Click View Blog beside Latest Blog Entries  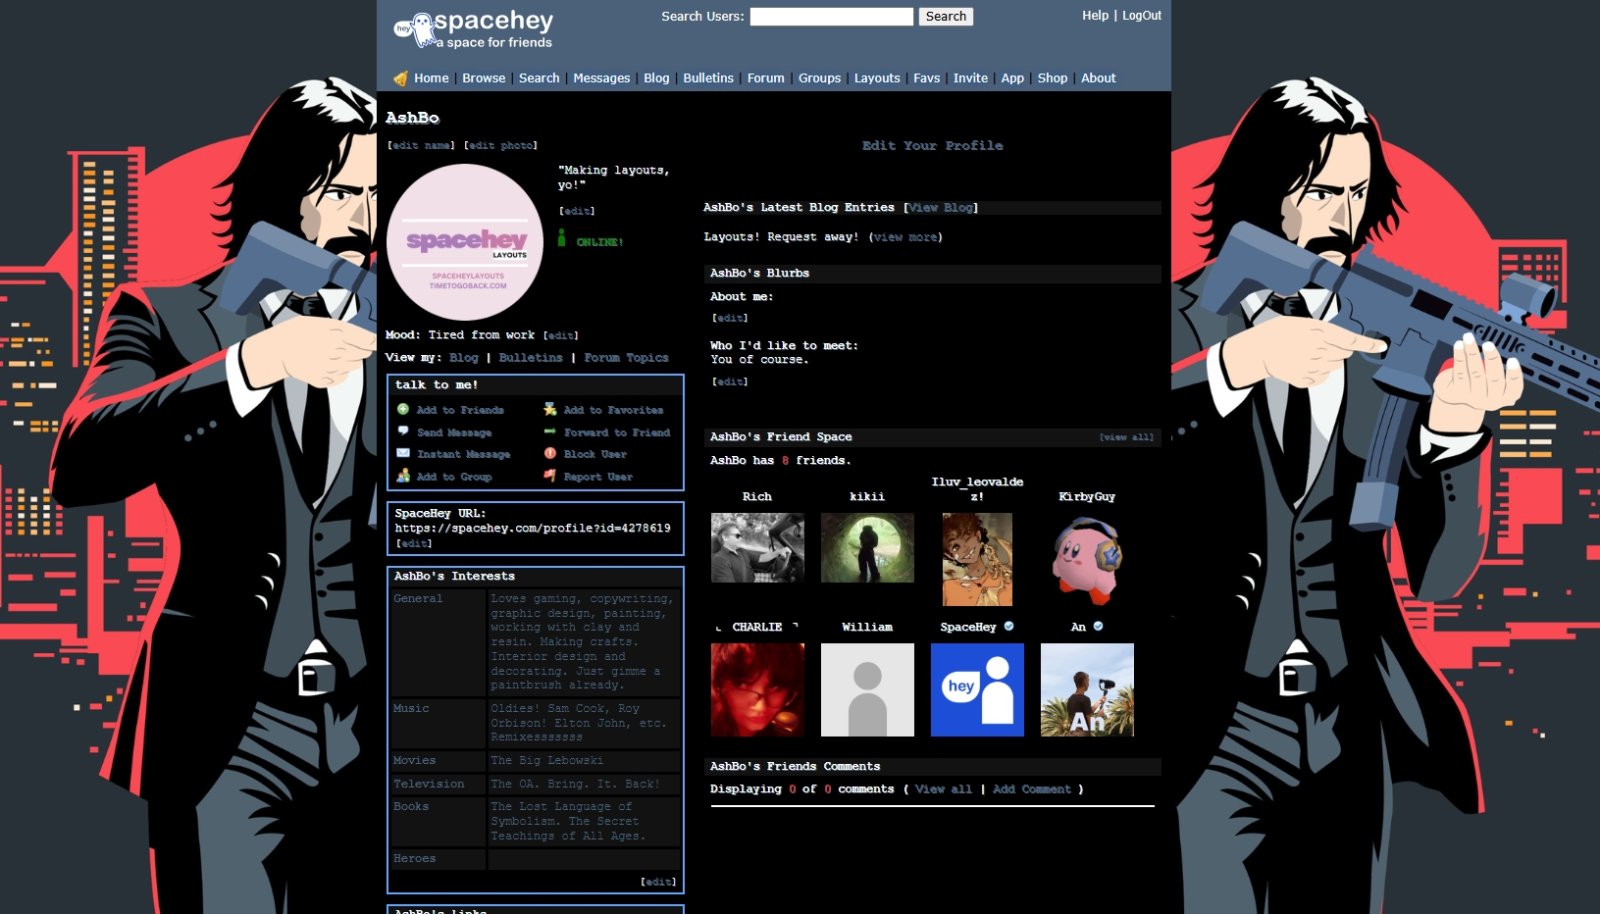939,207
